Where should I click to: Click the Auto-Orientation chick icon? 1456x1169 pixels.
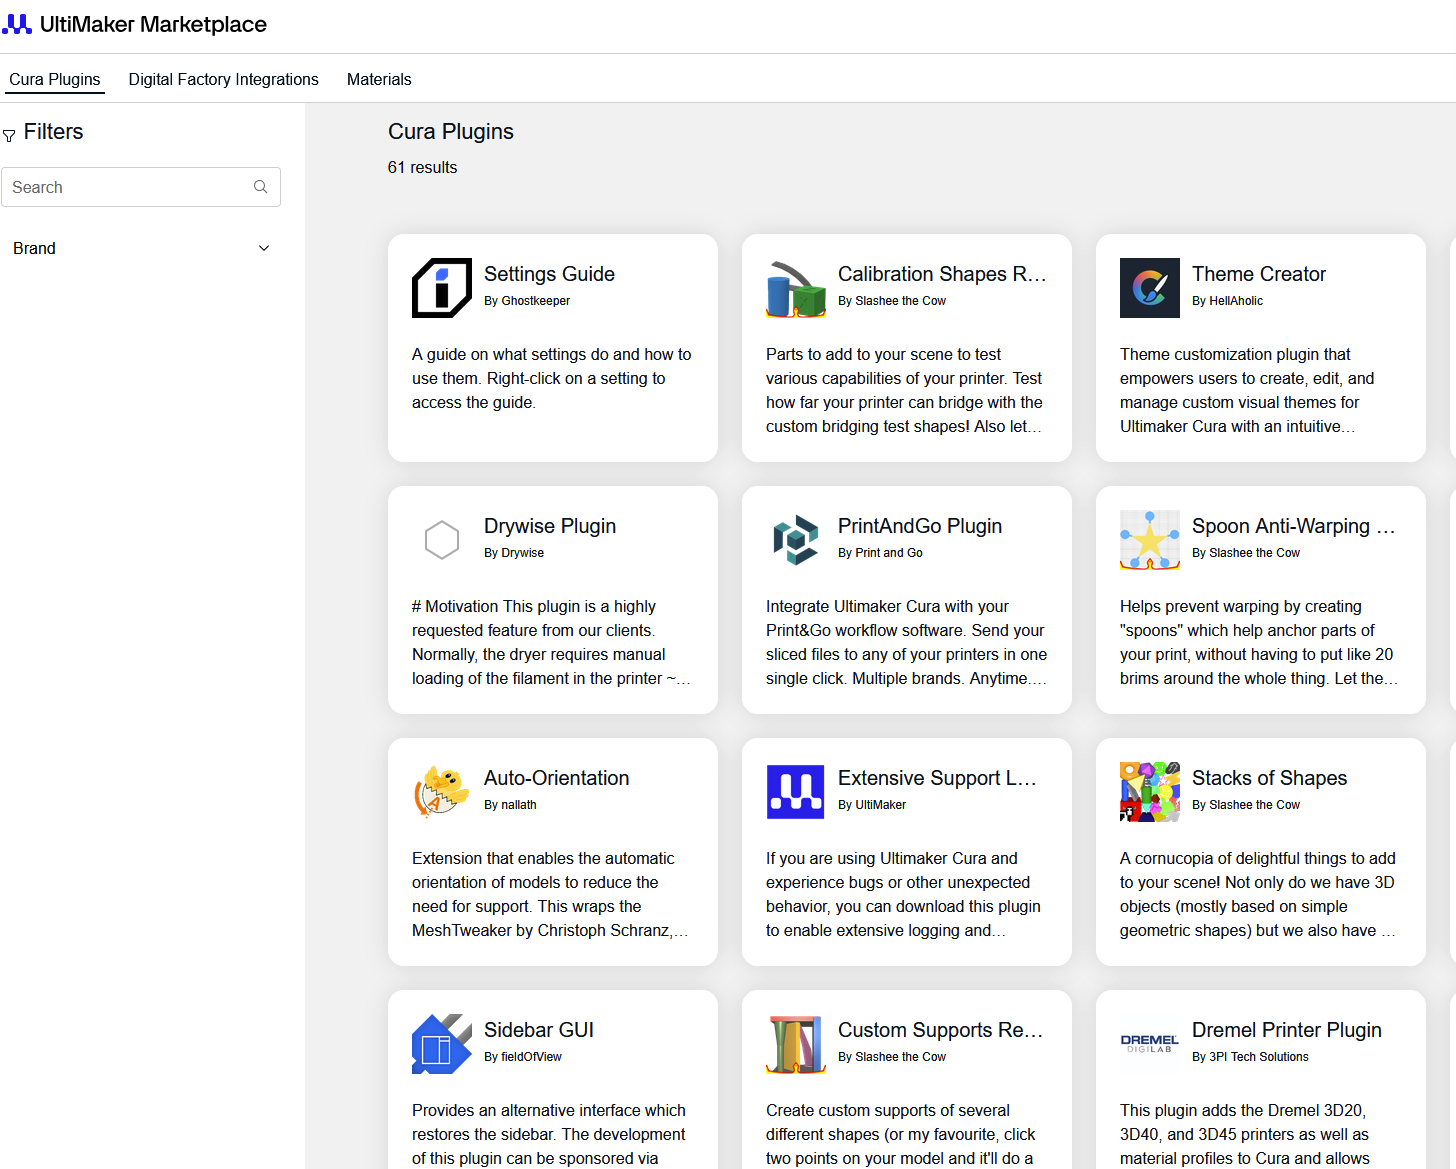coord(441,792)
